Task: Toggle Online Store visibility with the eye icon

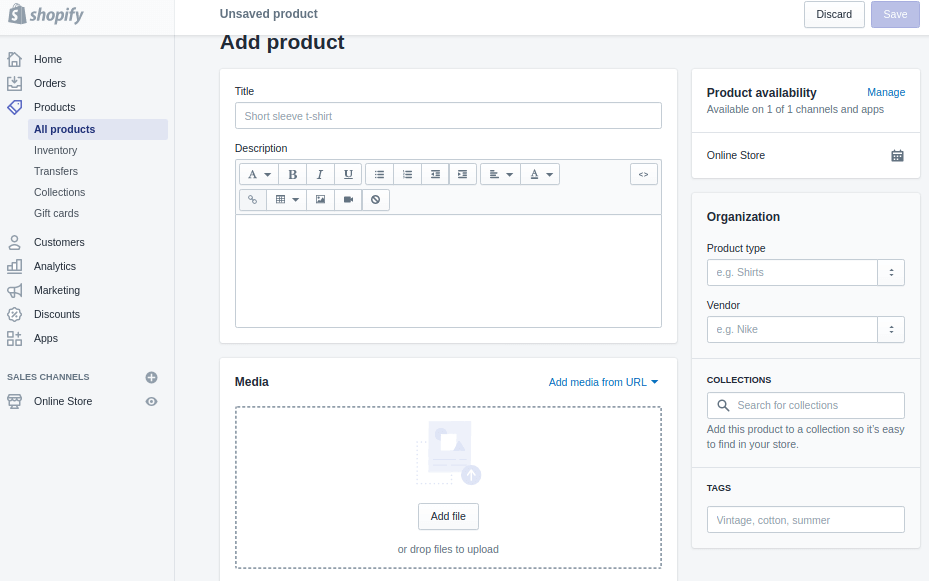Action: (151, 401)
